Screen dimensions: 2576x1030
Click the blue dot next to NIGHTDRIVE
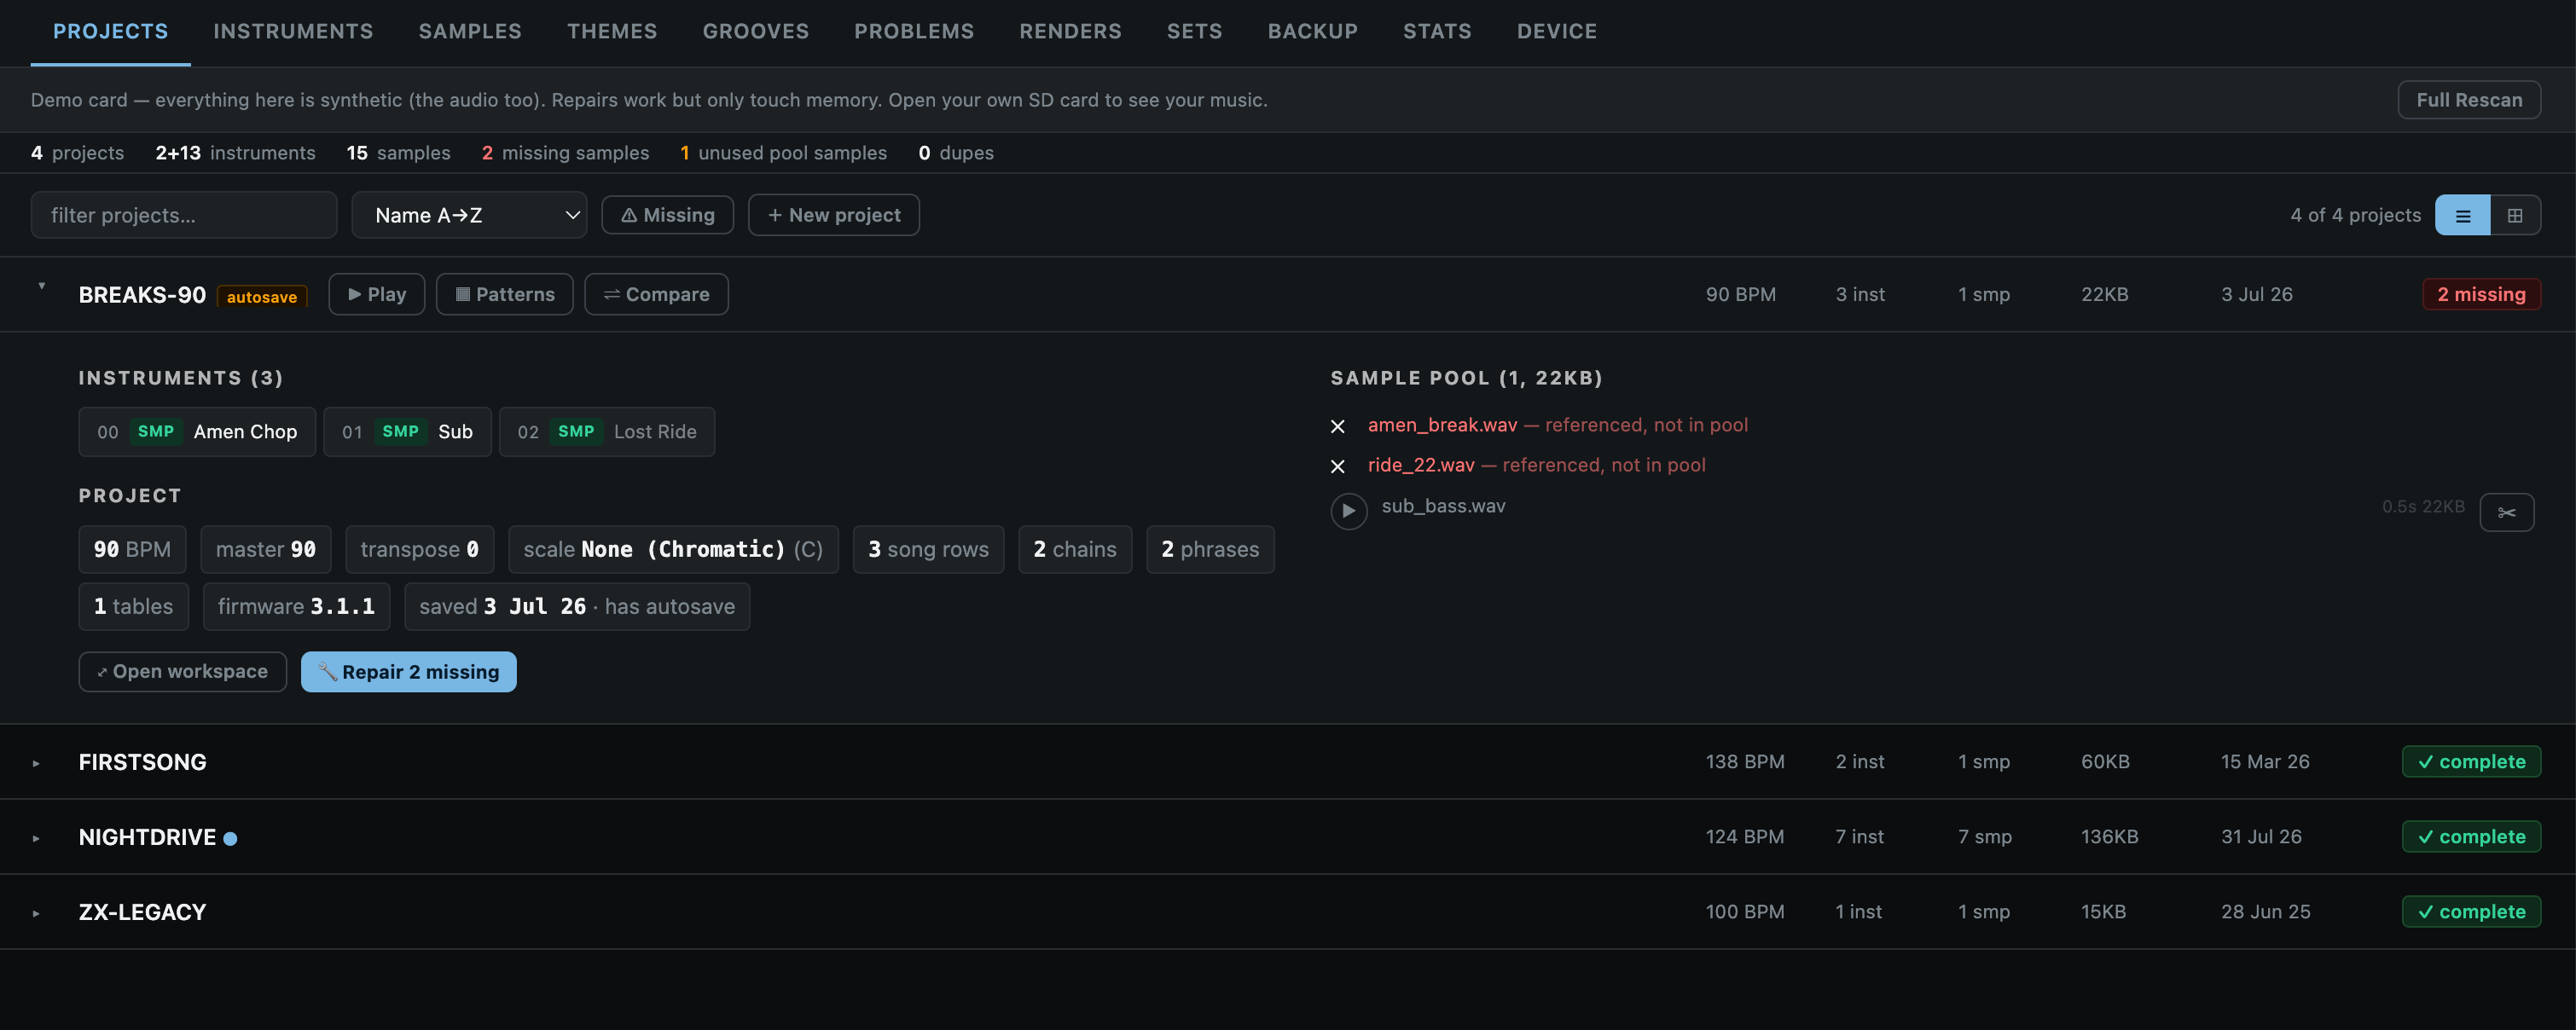[230, 839]
